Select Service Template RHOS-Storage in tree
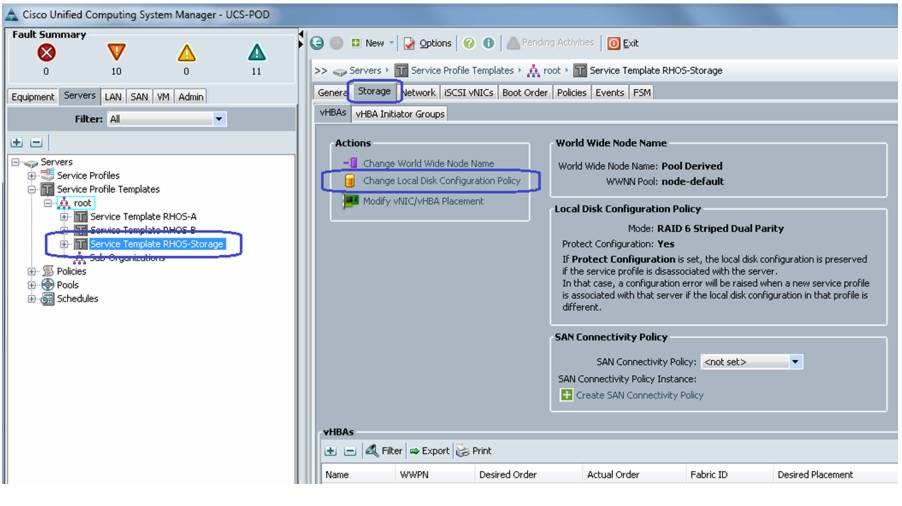The width and height of the screenshot is (902, 506). [156, 244]
